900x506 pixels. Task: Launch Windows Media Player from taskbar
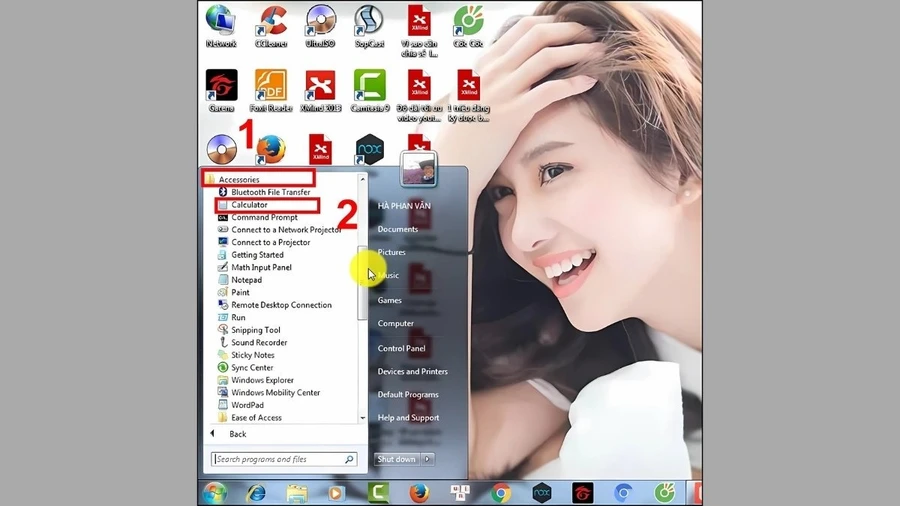click(336, 493)
